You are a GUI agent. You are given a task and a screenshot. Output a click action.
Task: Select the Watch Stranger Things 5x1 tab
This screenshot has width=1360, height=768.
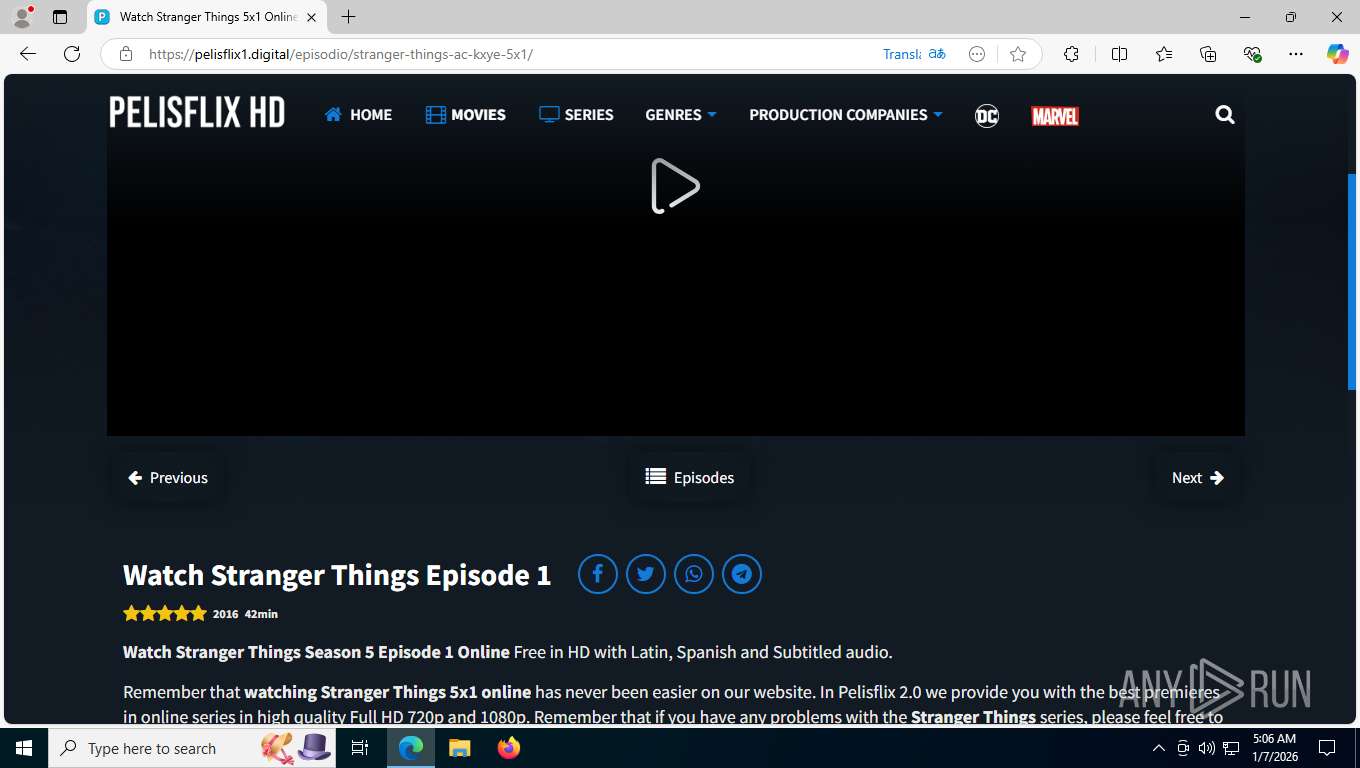click(208, 17)
